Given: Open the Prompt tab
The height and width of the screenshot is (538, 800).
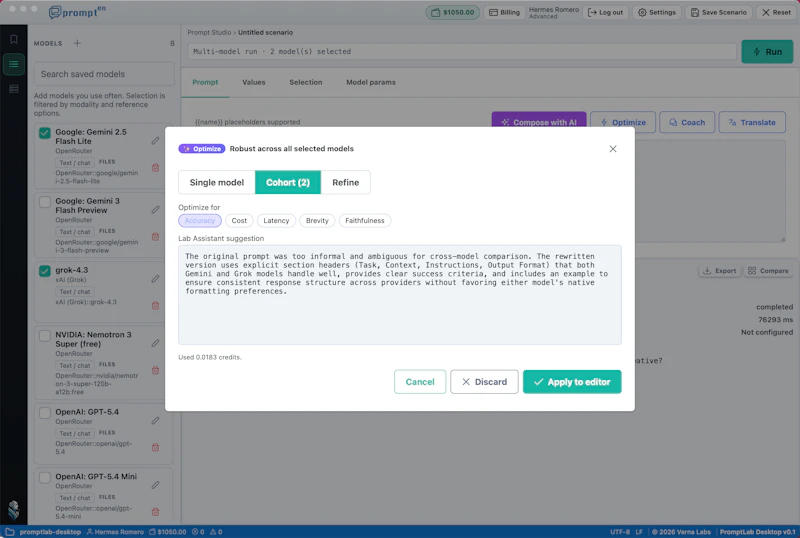Looking at the screenshot, I should point(205,82).
